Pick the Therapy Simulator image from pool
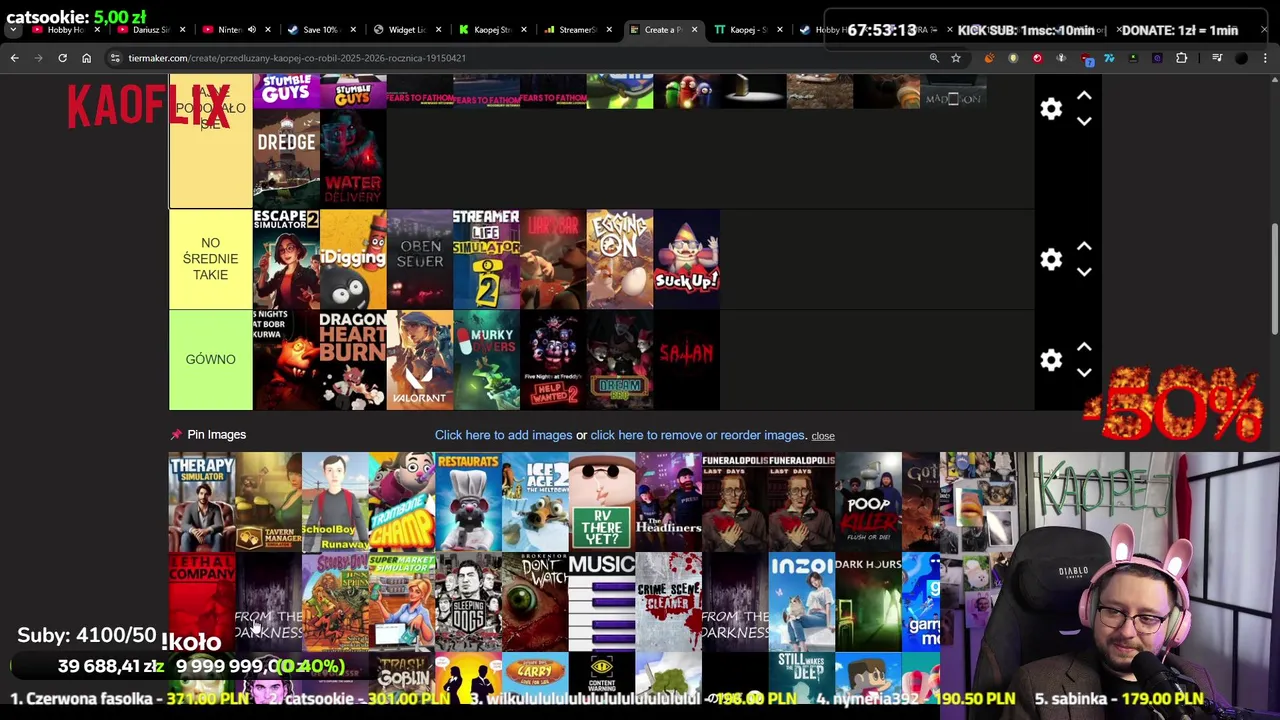 [202, 502]
